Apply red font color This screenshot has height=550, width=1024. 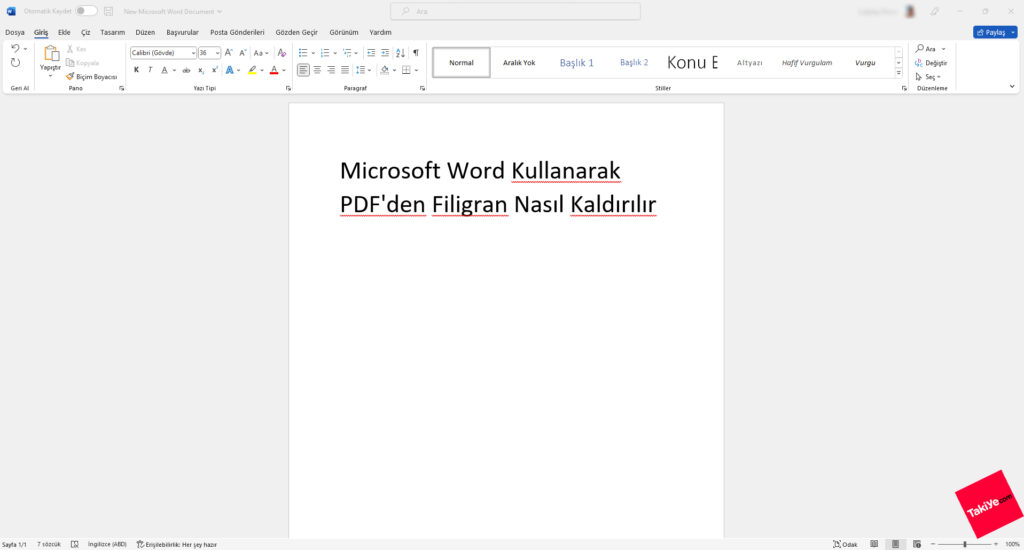click(x=274, y=70)
